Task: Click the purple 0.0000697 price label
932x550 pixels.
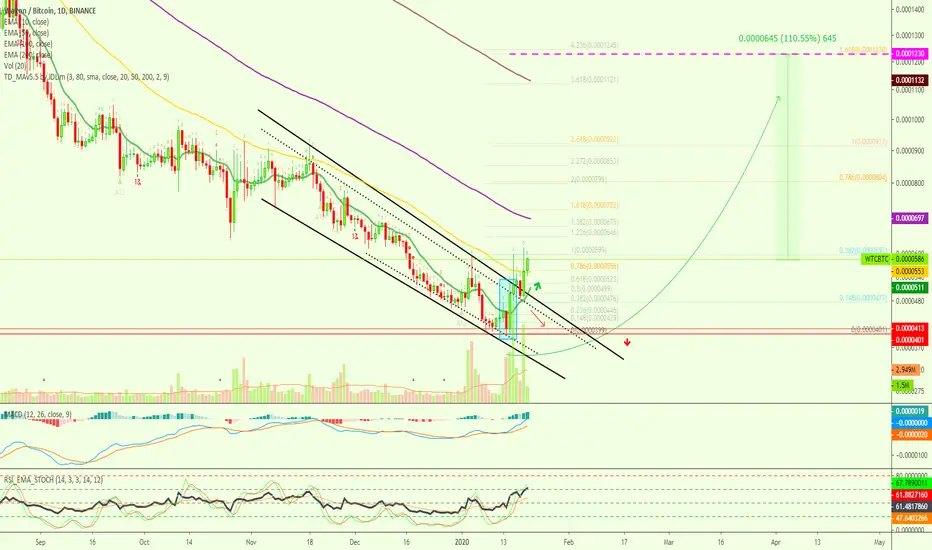Action: 909,218
